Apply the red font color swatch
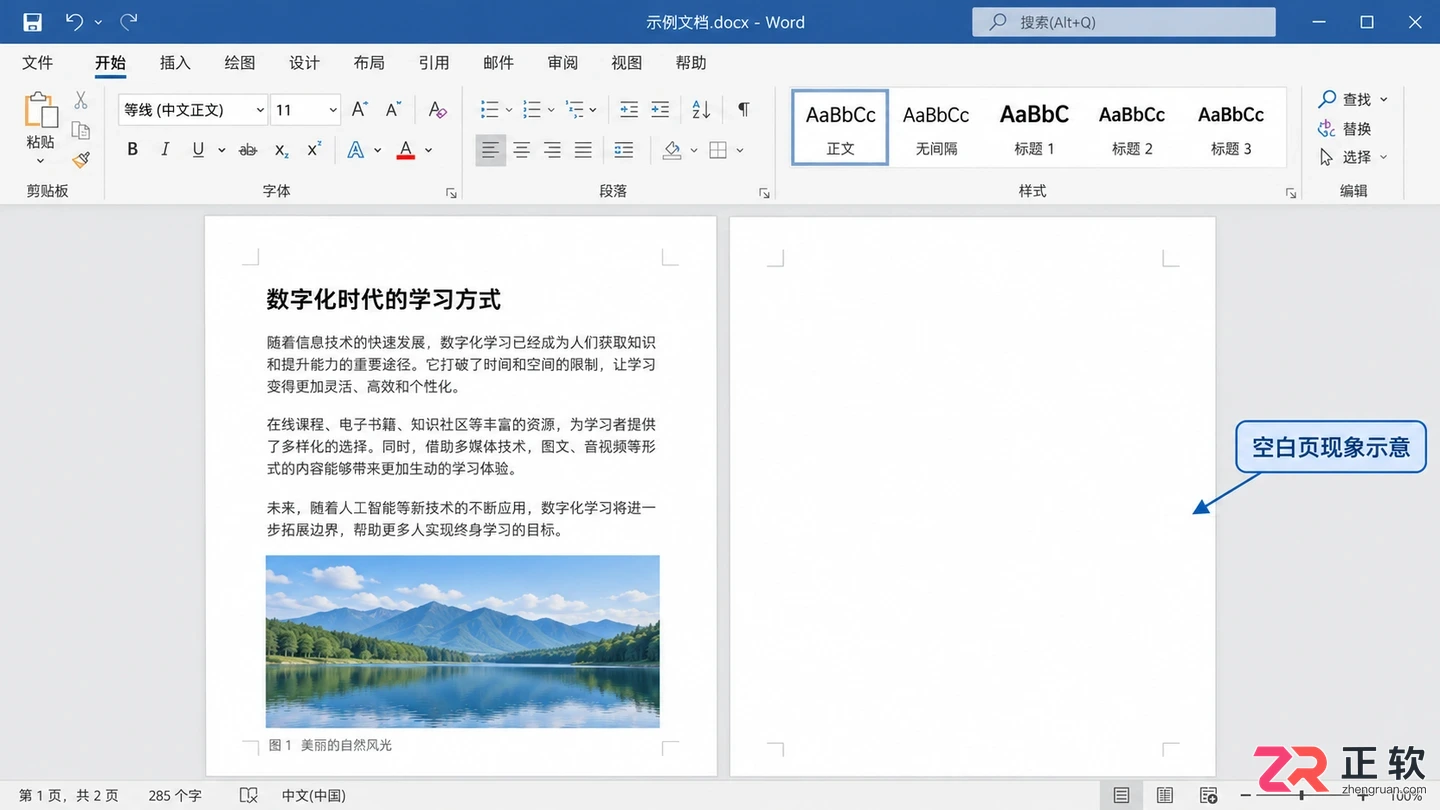The width and height of the screenshot is (1440, 810). click(x=405, y=150)
